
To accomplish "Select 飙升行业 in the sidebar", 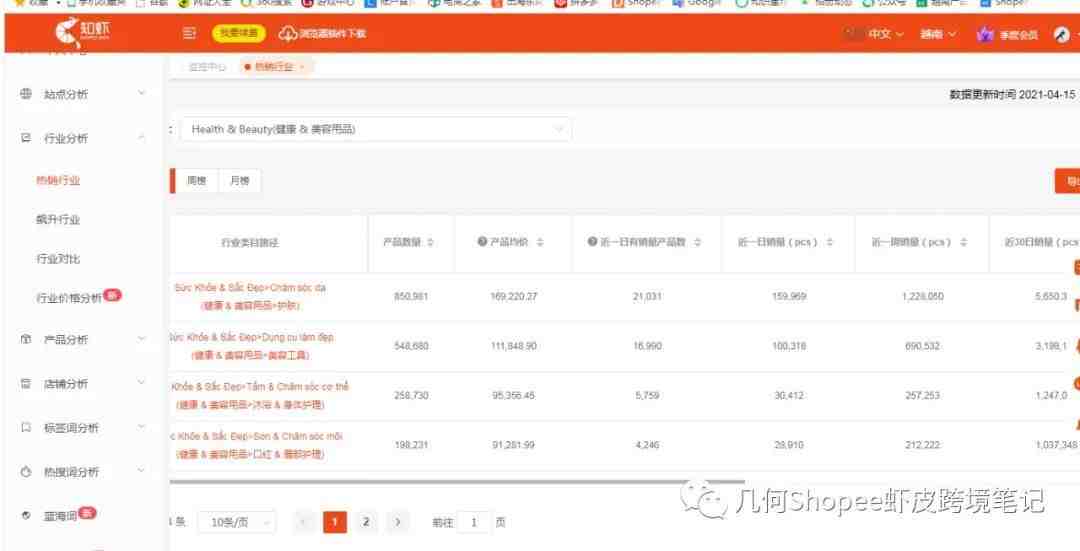I will tap(58, 220).
